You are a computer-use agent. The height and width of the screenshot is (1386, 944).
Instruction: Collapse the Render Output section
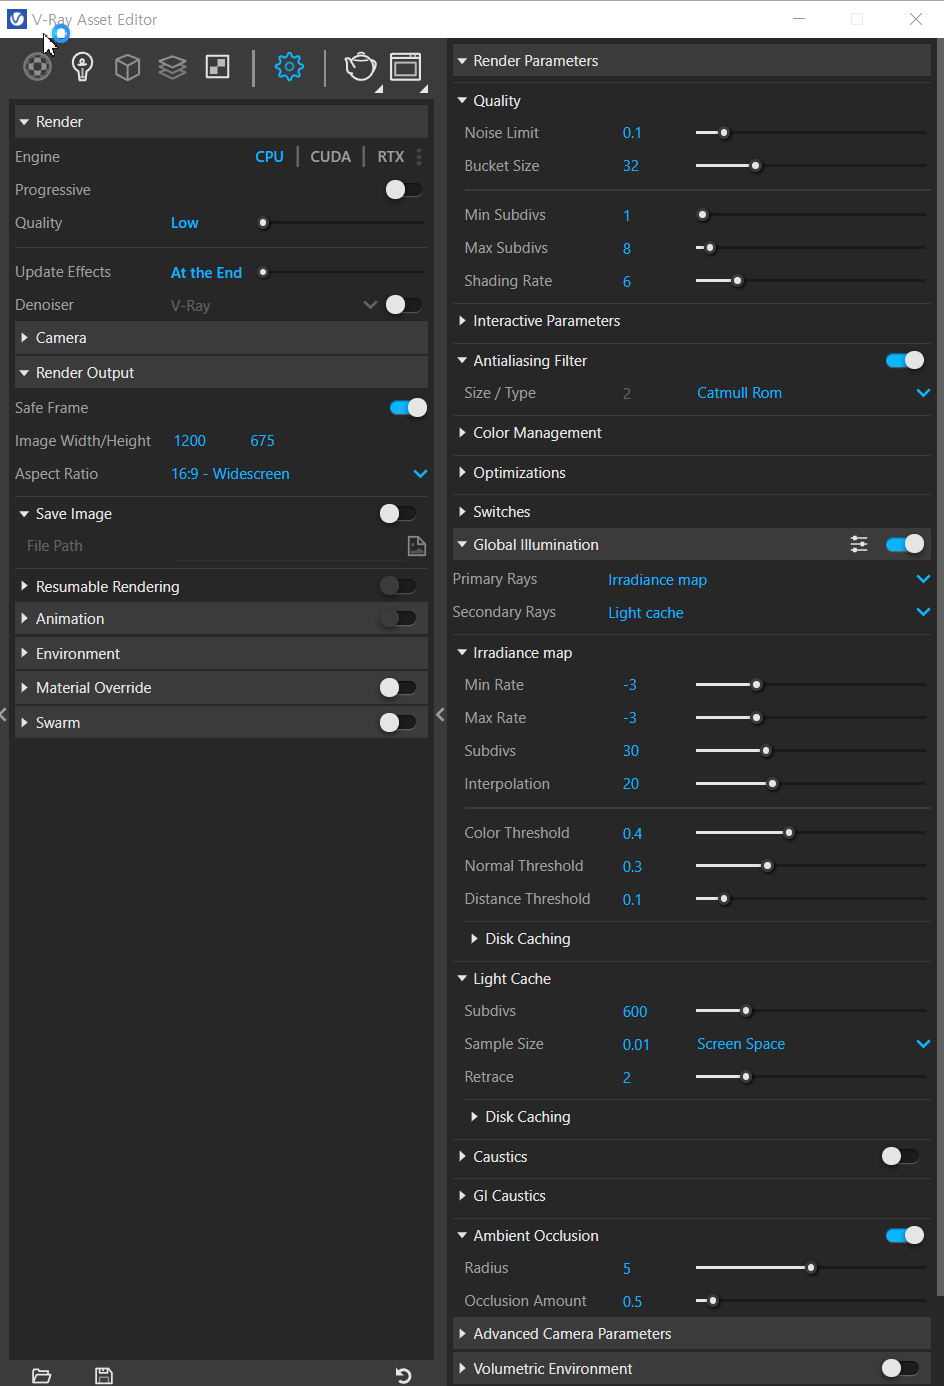221,373
